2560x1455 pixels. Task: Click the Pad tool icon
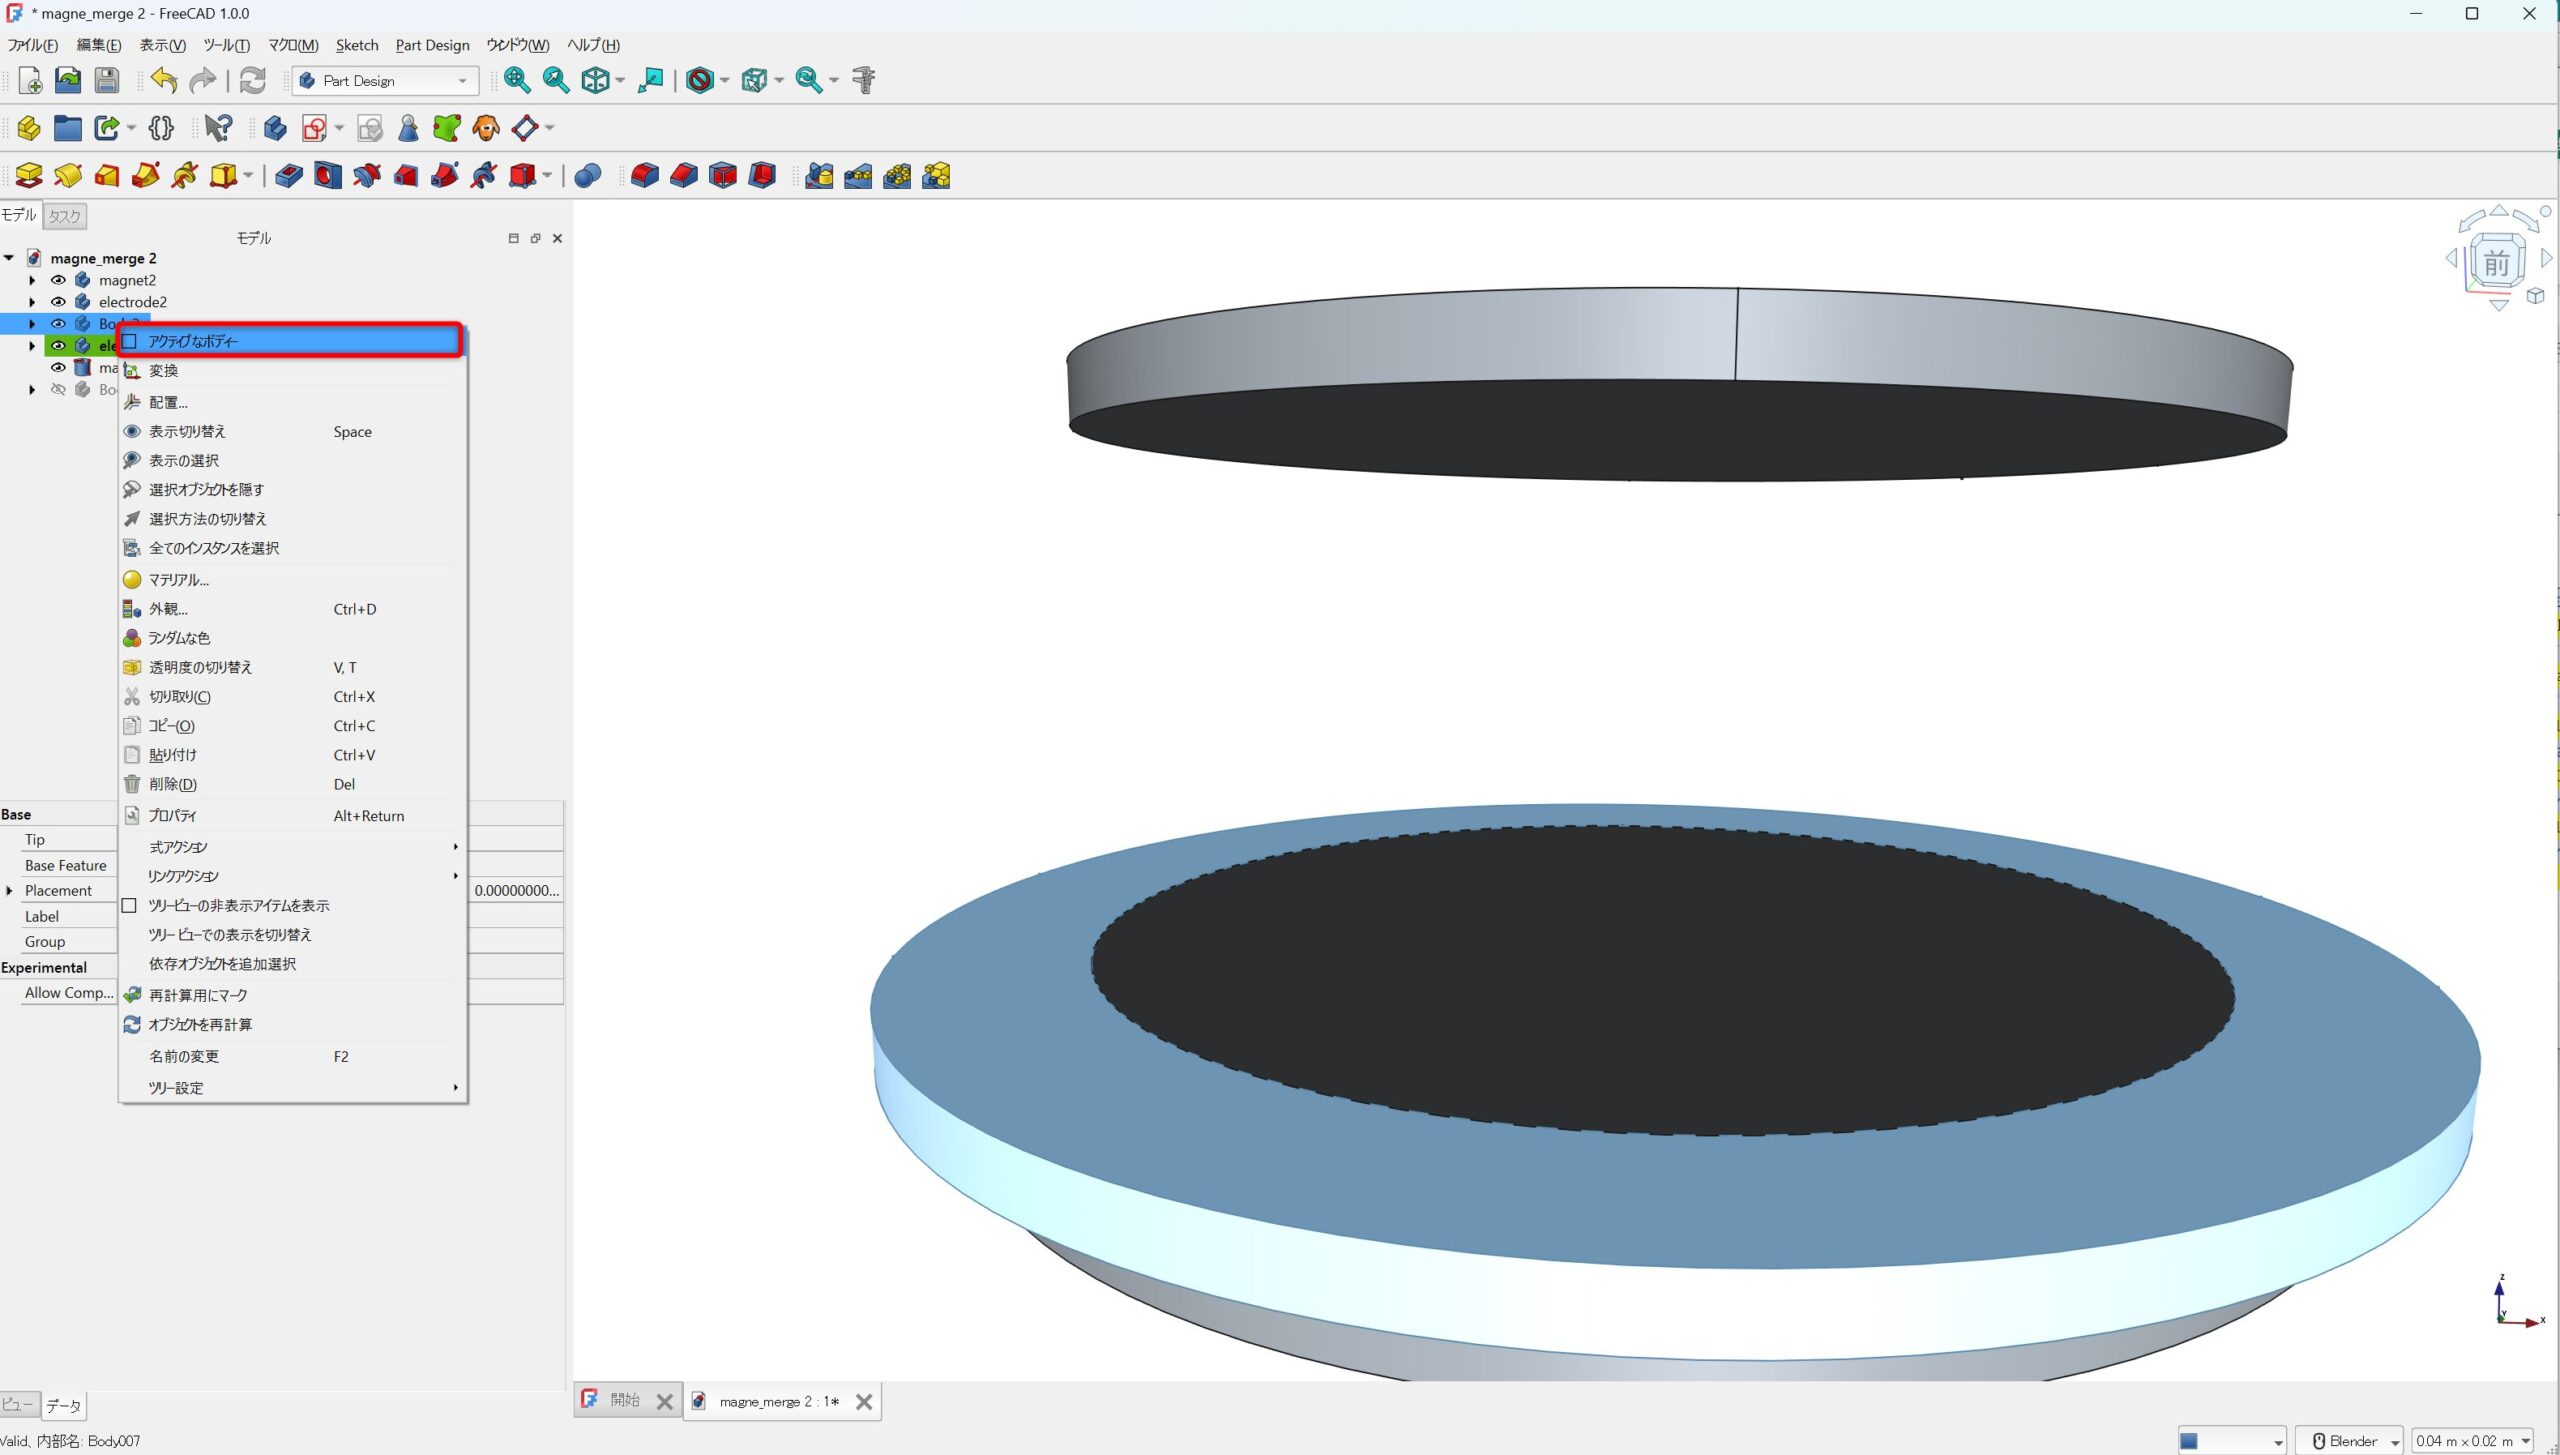tap(29, 176)
